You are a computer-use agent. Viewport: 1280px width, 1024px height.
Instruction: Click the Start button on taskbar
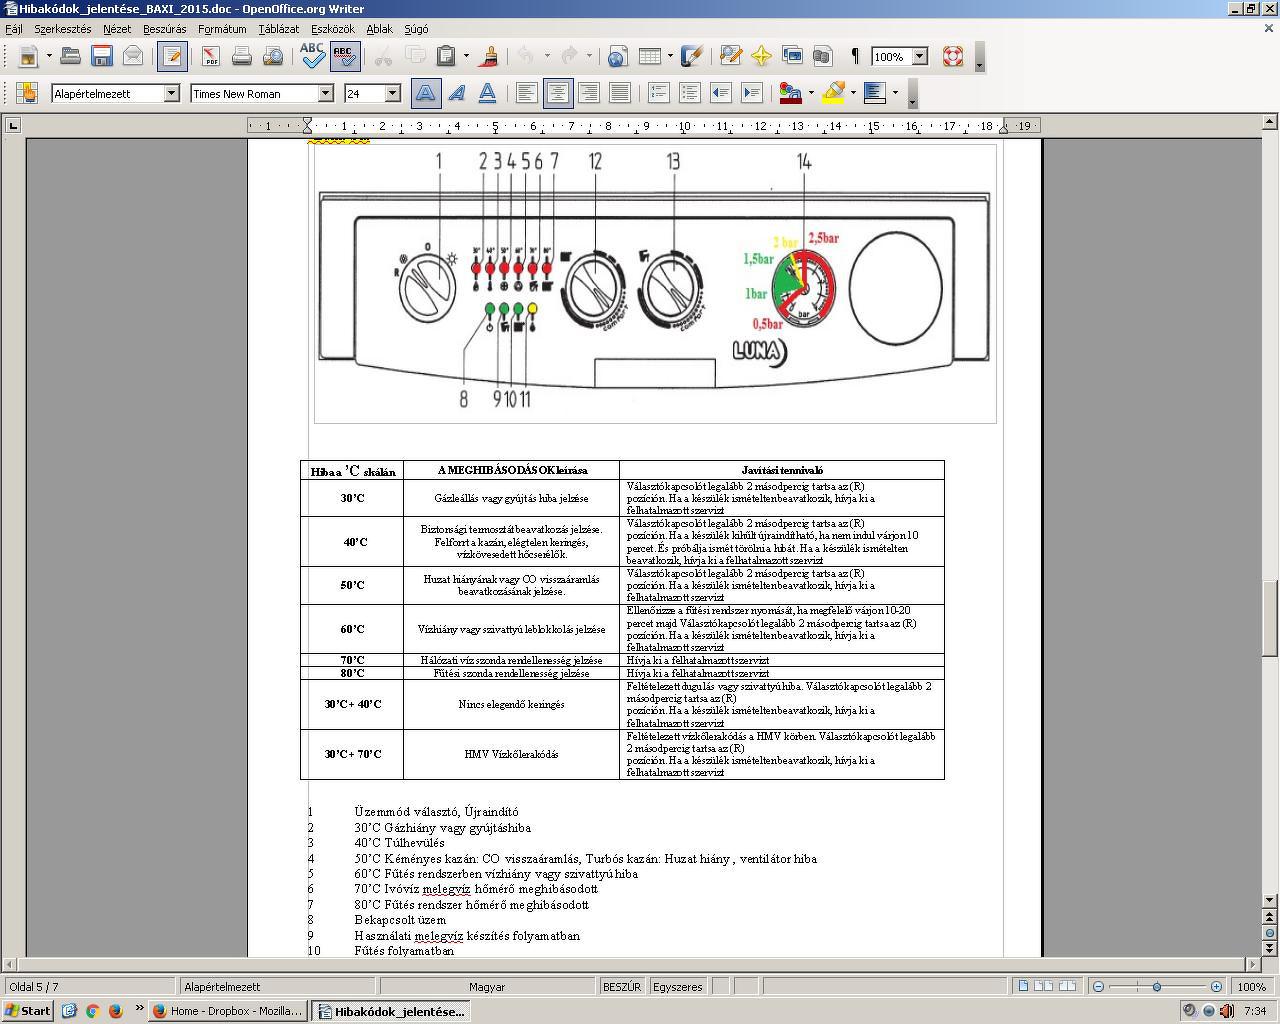click(x=28, y=1011)
